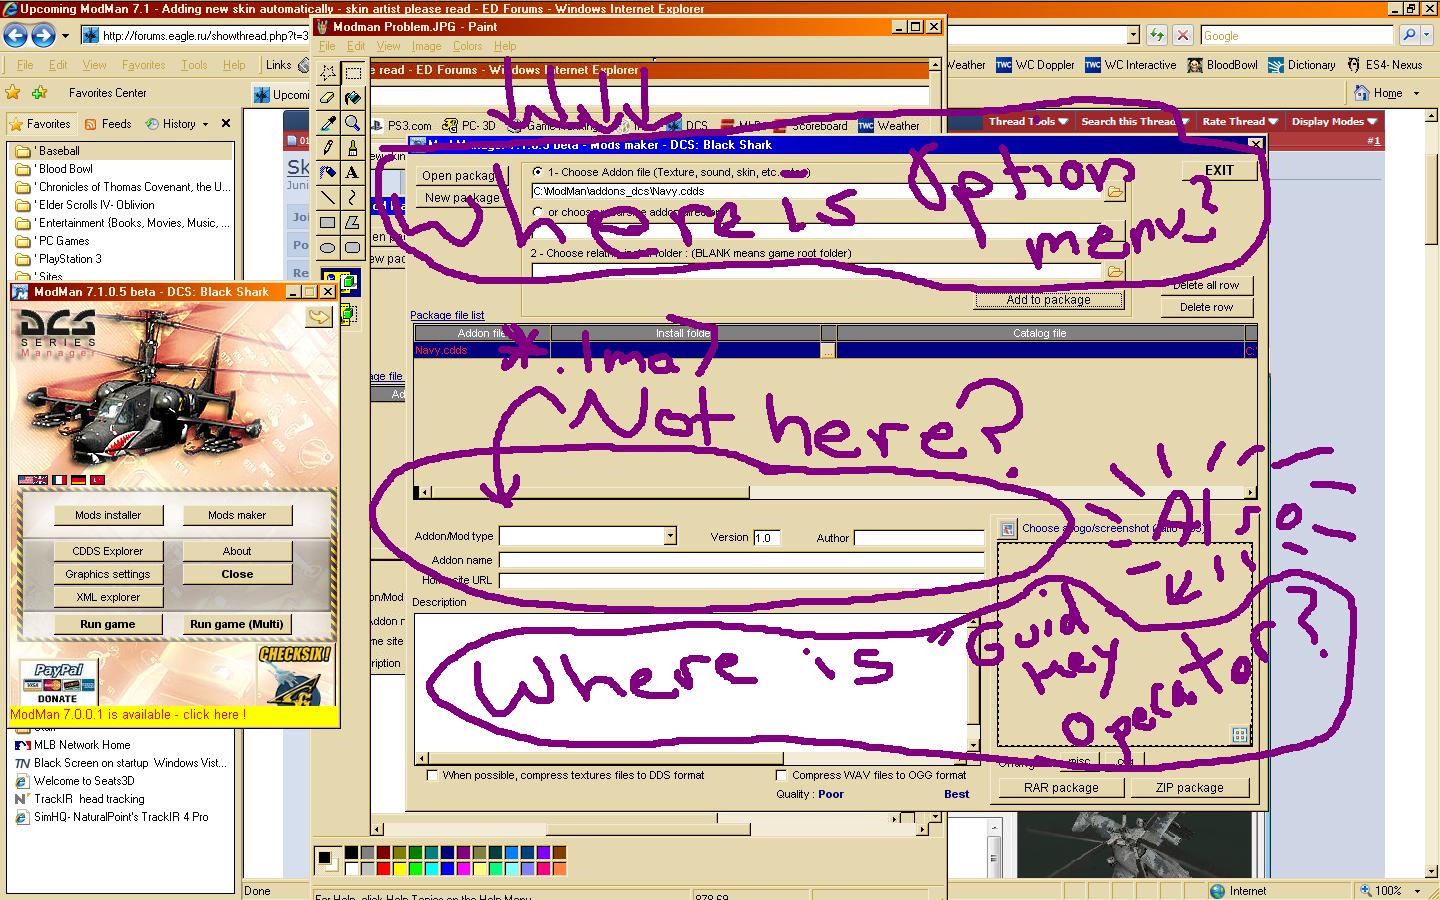Viewport: 1440px width, 900px height.
Task: Click the Favorites Center star icon
Action: (x=13, y=92)
